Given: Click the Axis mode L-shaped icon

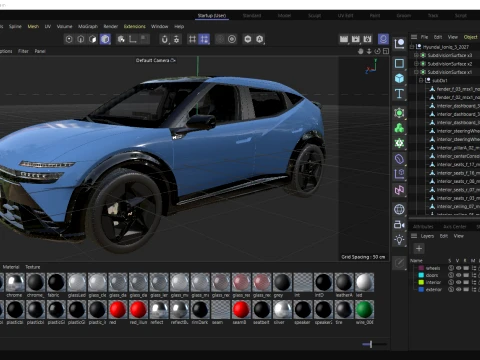Looking at the screenshot, I should [133, 39].
